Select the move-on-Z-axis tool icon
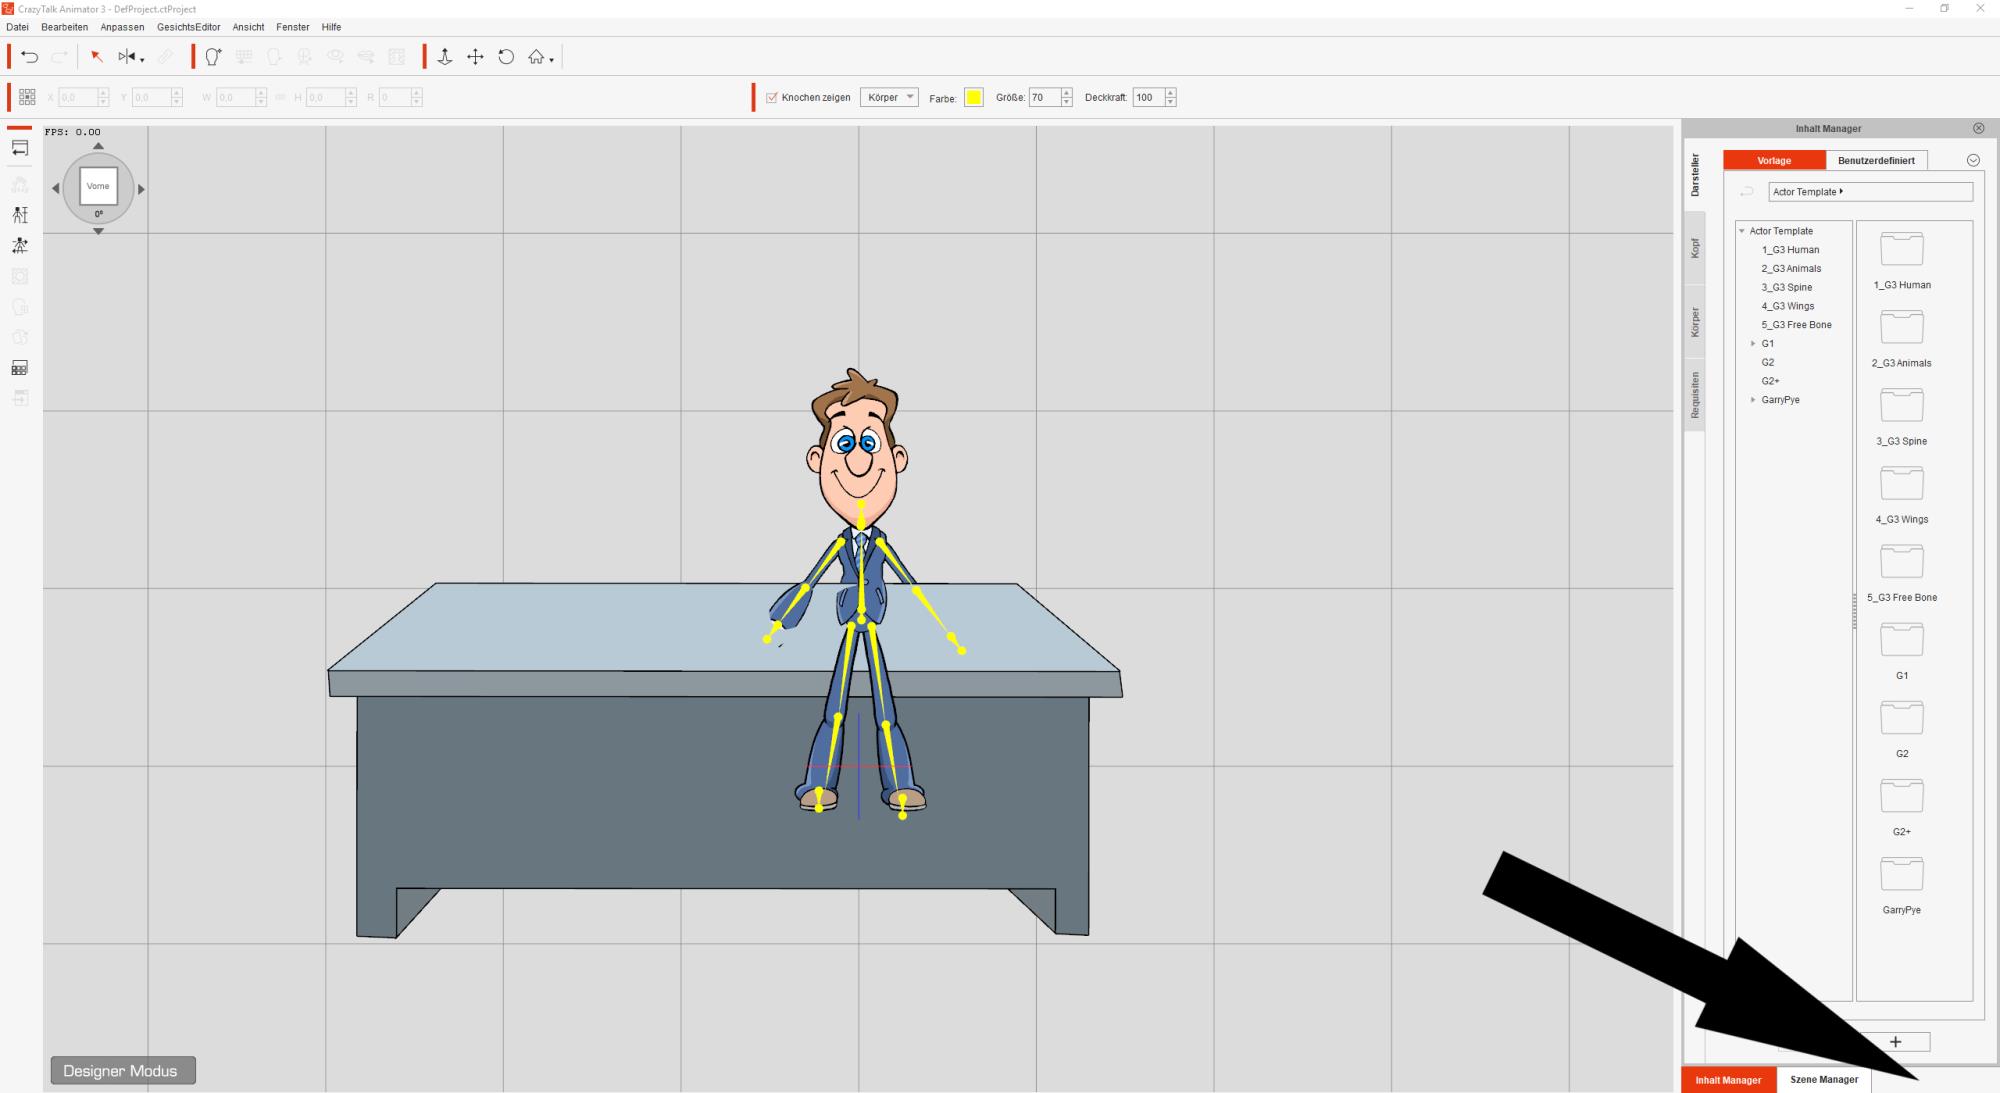Image resolution: width=2000 pixels, height=1093 pixels. click(445, 57)
